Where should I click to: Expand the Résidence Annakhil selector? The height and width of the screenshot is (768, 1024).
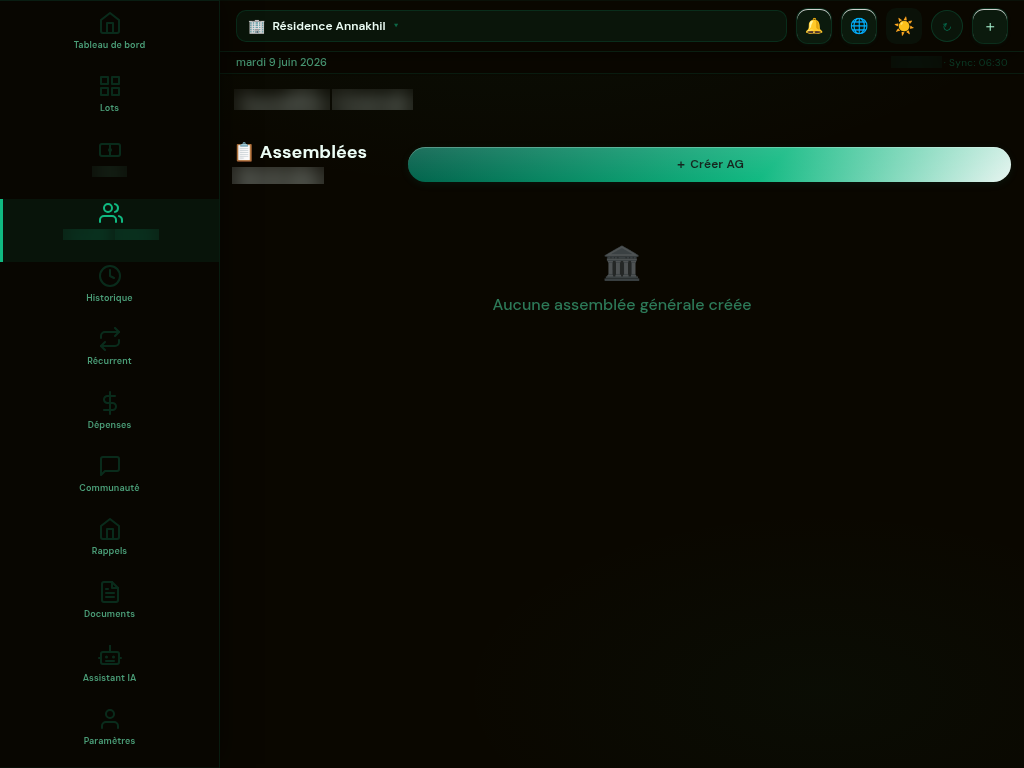511,26
